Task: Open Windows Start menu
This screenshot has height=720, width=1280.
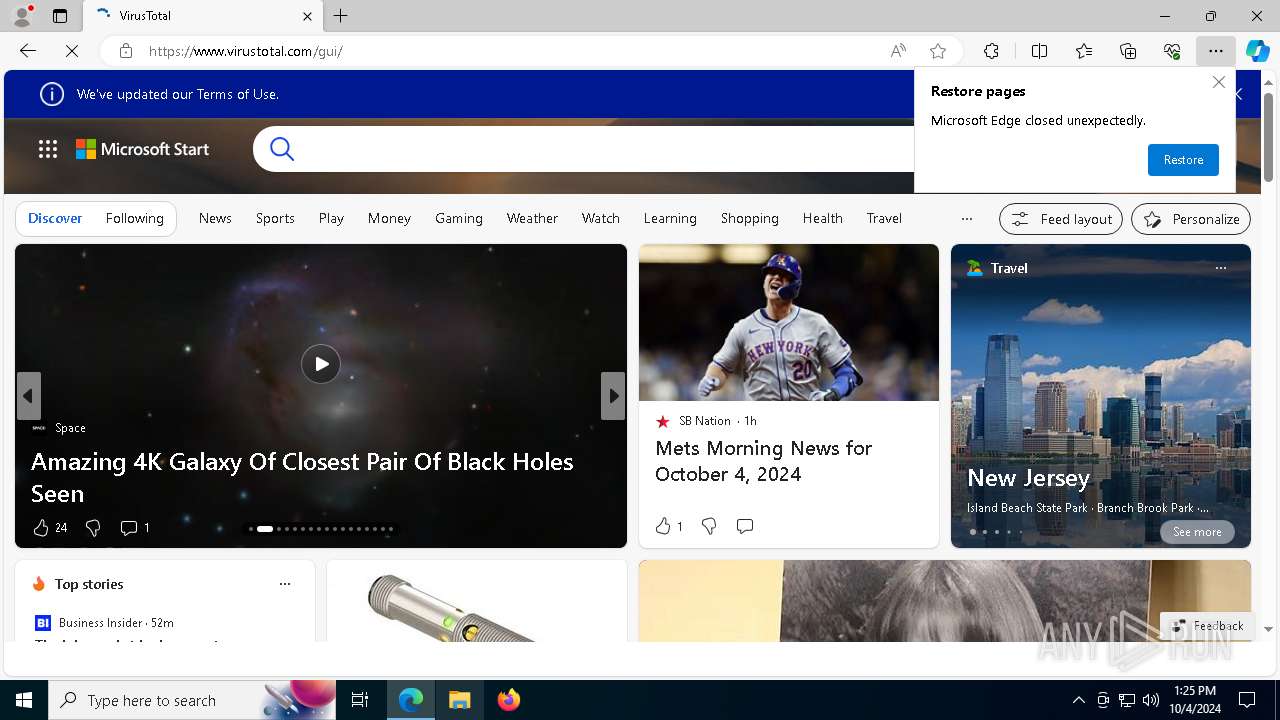Action: [x=24, y=700]
